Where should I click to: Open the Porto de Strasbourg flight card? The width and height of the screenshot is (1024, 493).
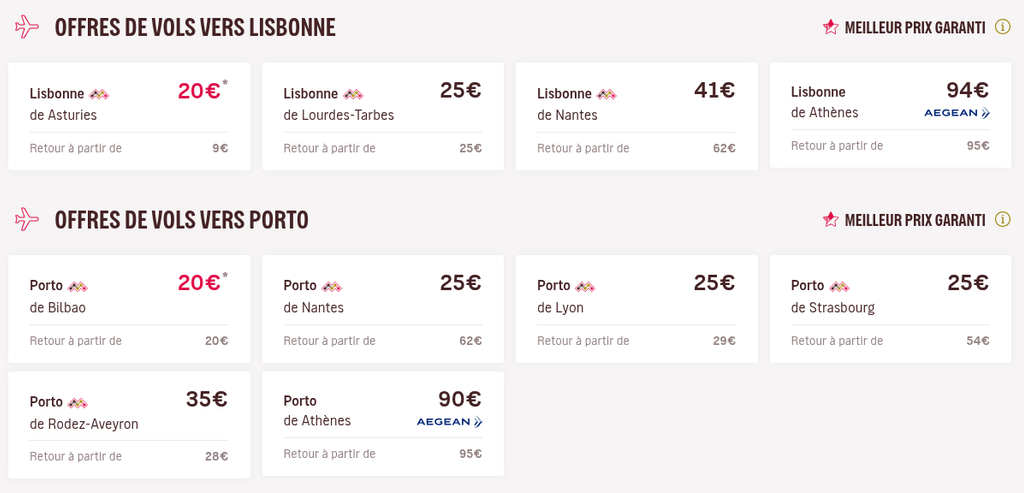(890, 309)
